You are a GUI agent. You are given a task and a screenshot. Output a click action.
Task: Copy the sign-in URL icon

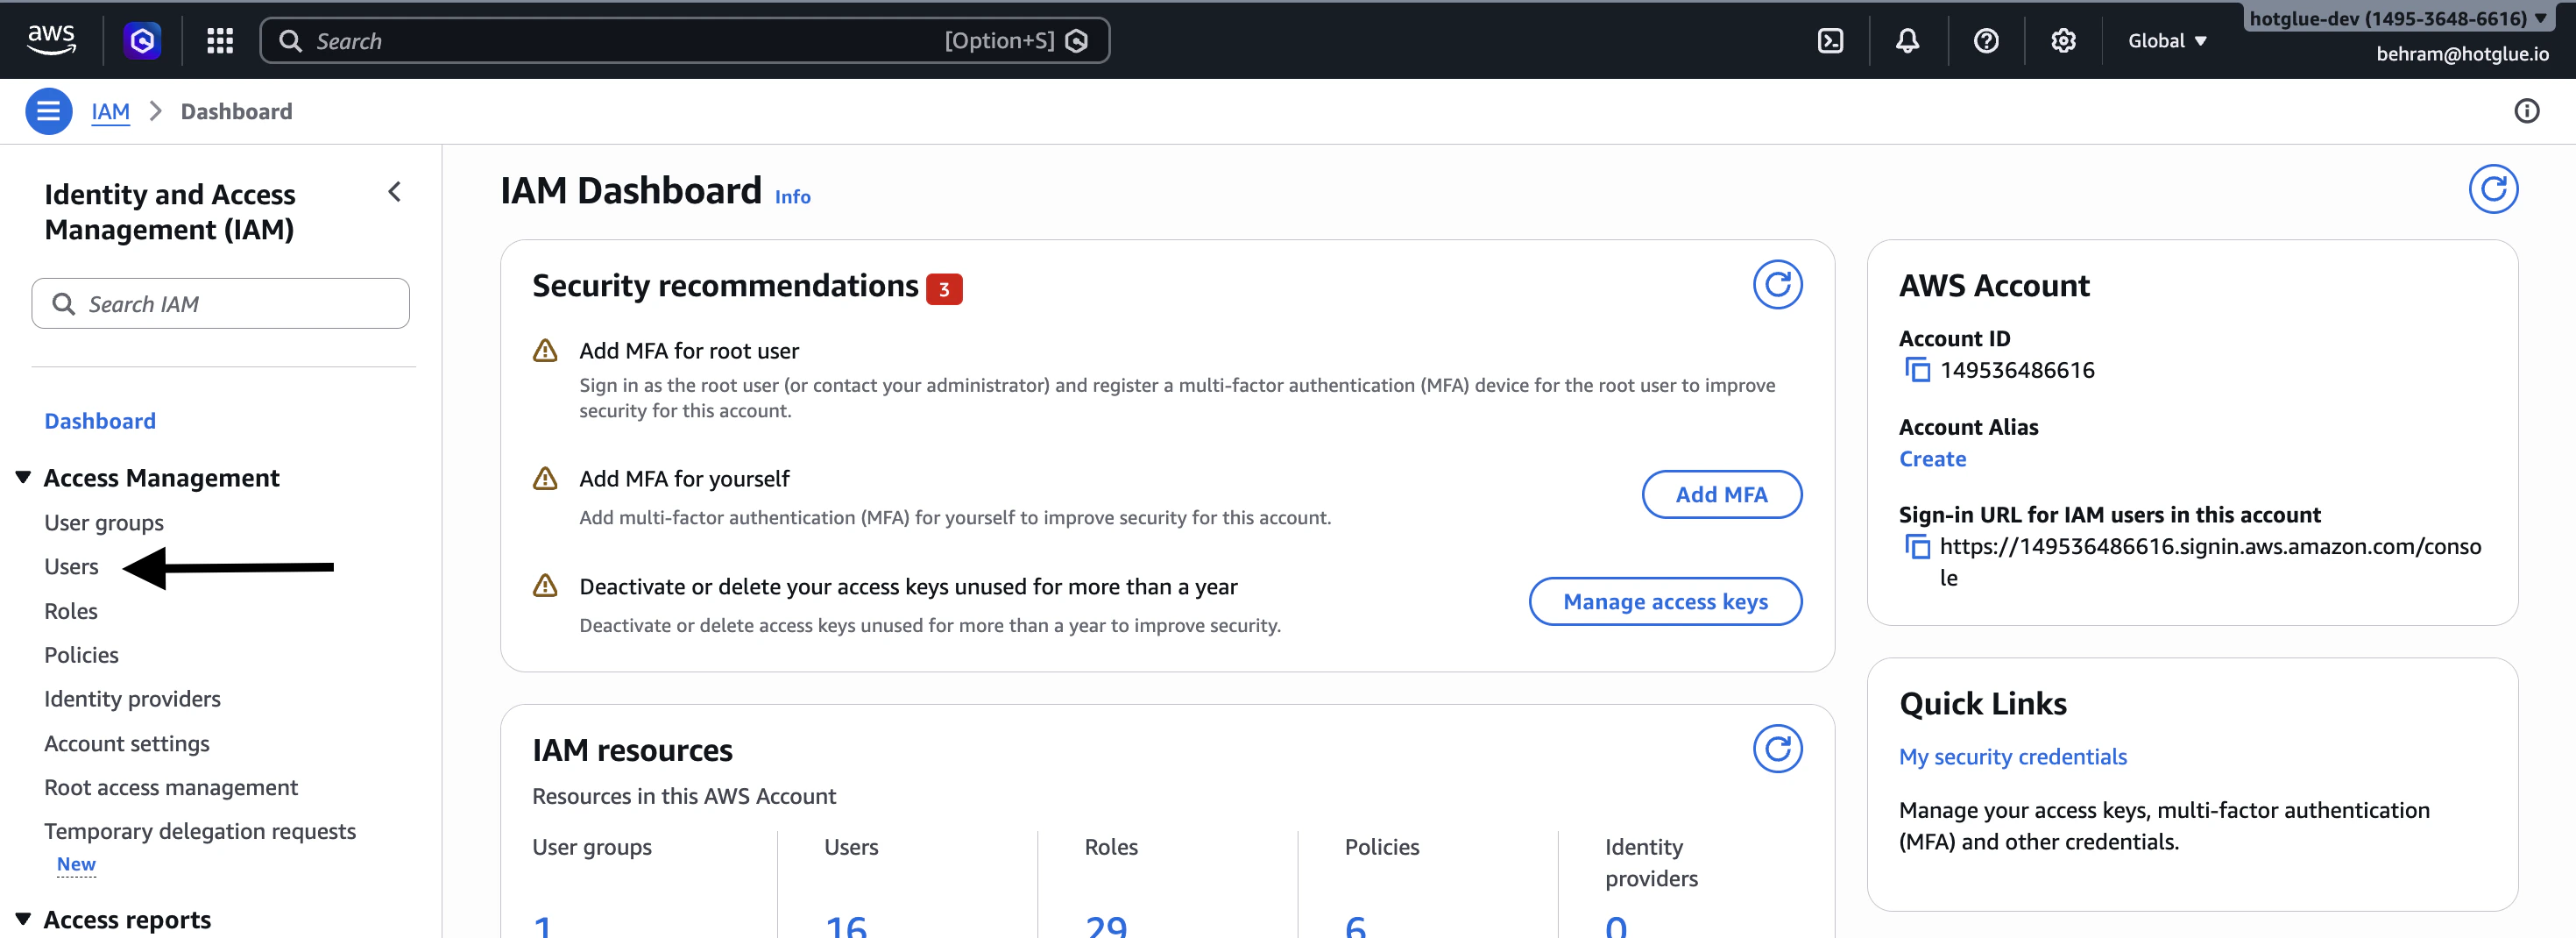tap(1917, 546)
